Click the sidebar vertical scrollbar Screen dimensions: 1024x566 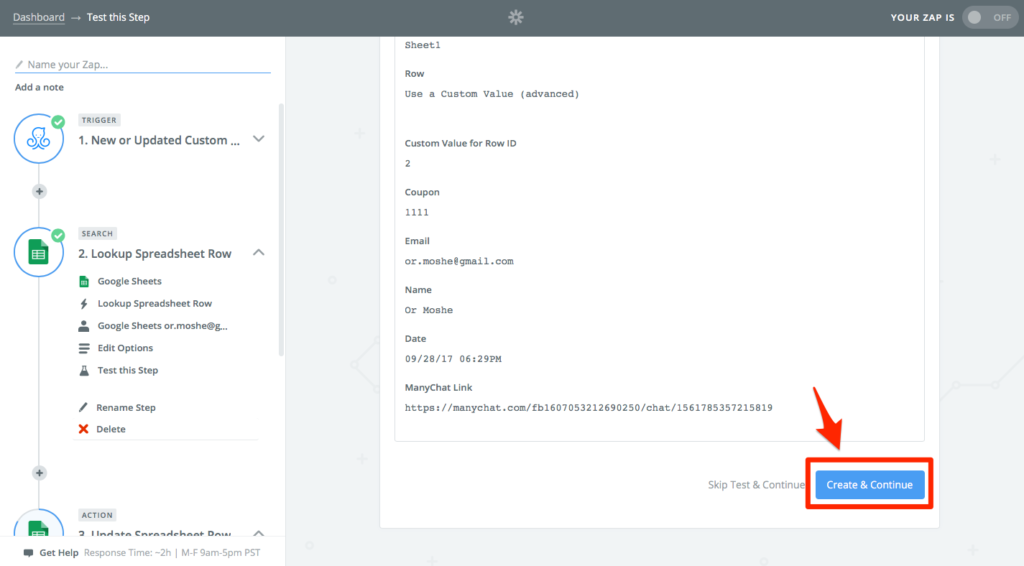[281, 228]
